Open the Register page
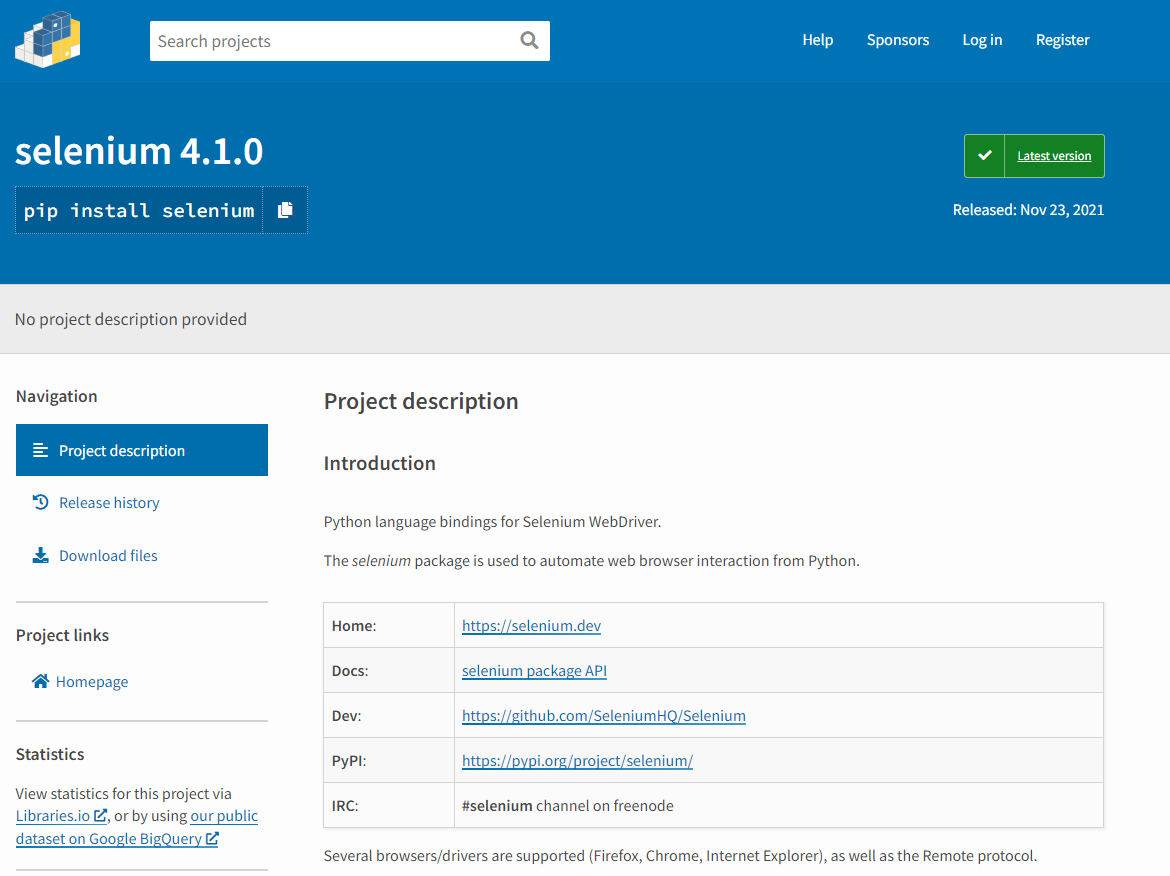1170x876 pixels. click(x=1063, y=40)
